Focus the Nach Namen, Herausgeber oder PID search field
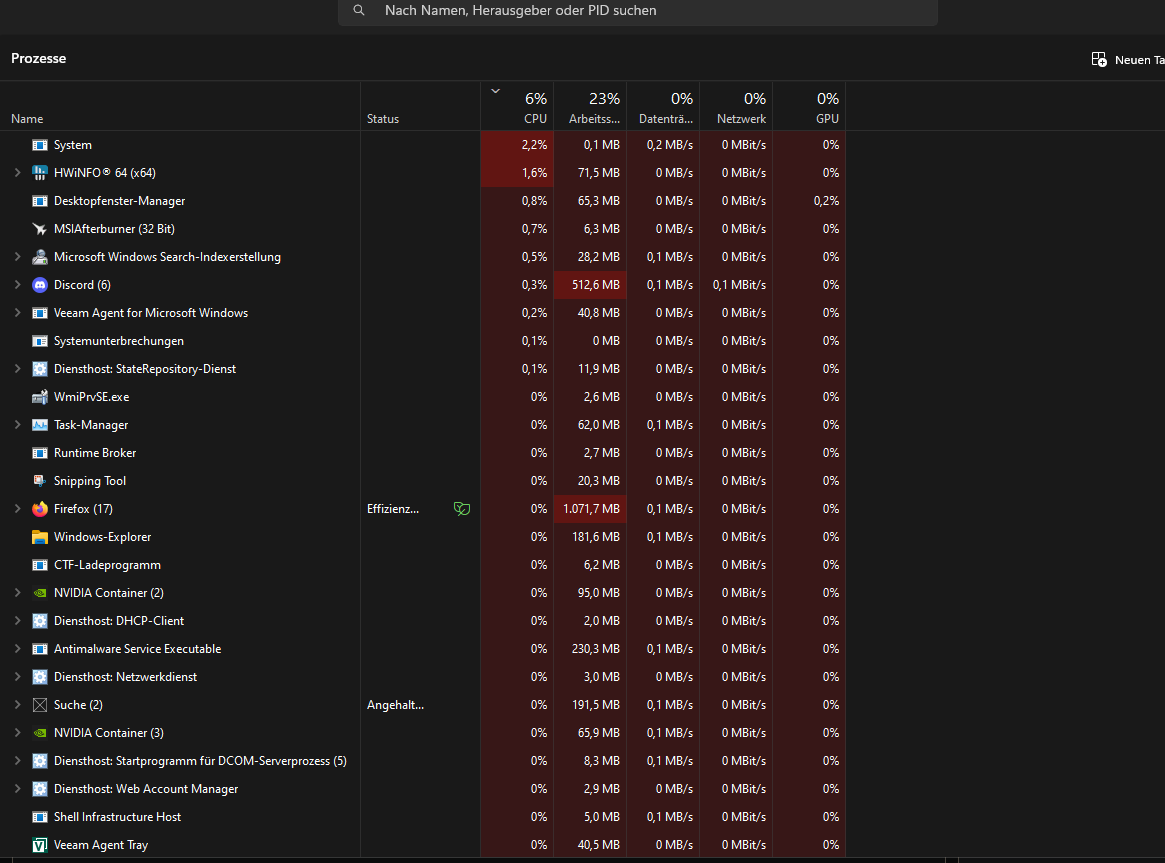The width and height of the screenshot is (1165, 863). pyautogui.click(x=637, y=11)
